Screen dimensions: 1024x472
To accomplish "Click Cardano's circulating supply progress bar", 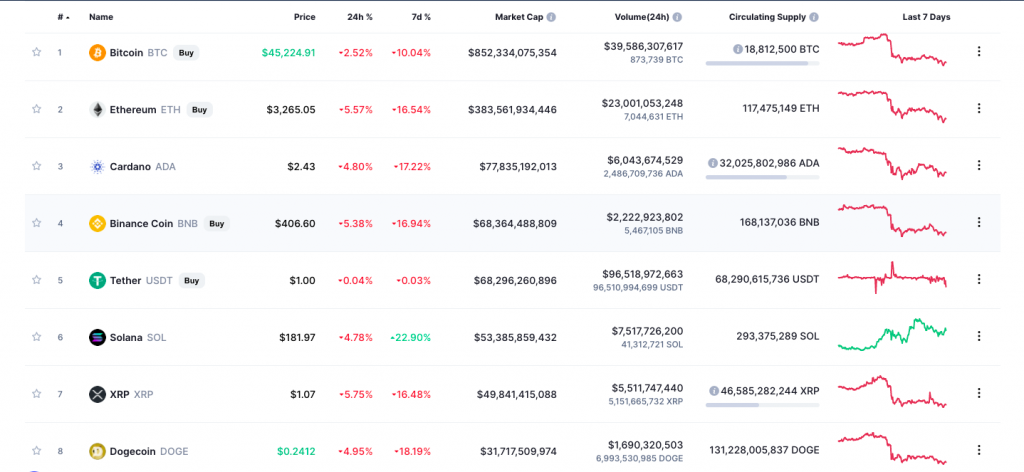I will (x=762, y=177).
